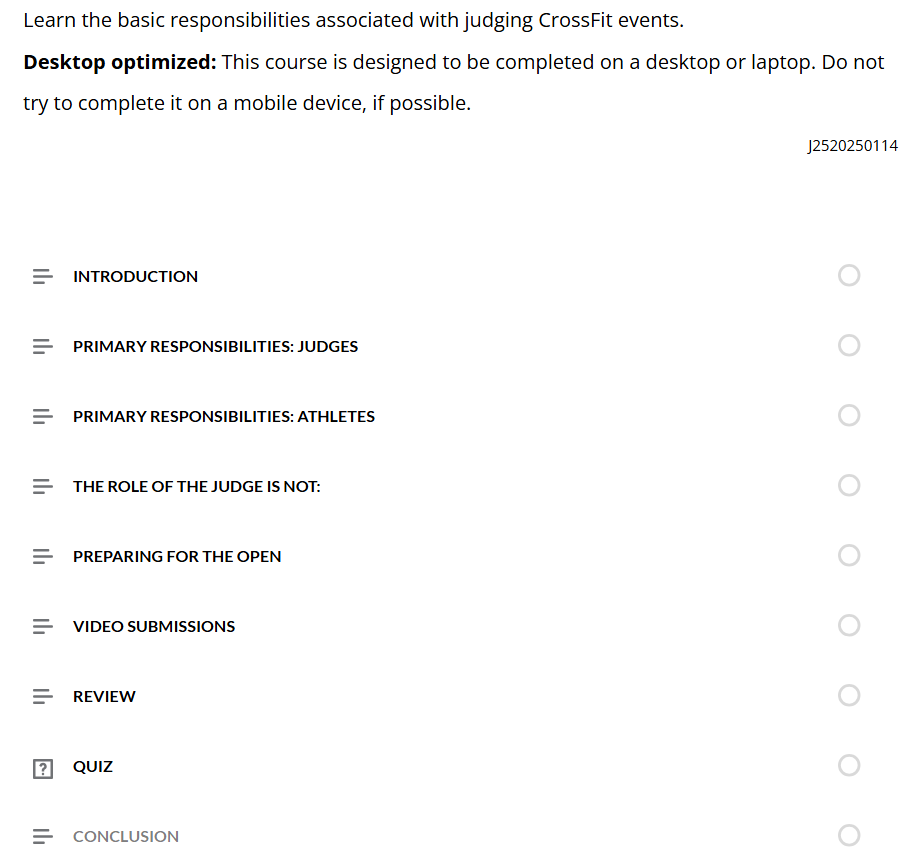Click the lesson icon beside INTRODUCTION
The width and height of the screenshot is (917, 862).
(43, 276)
